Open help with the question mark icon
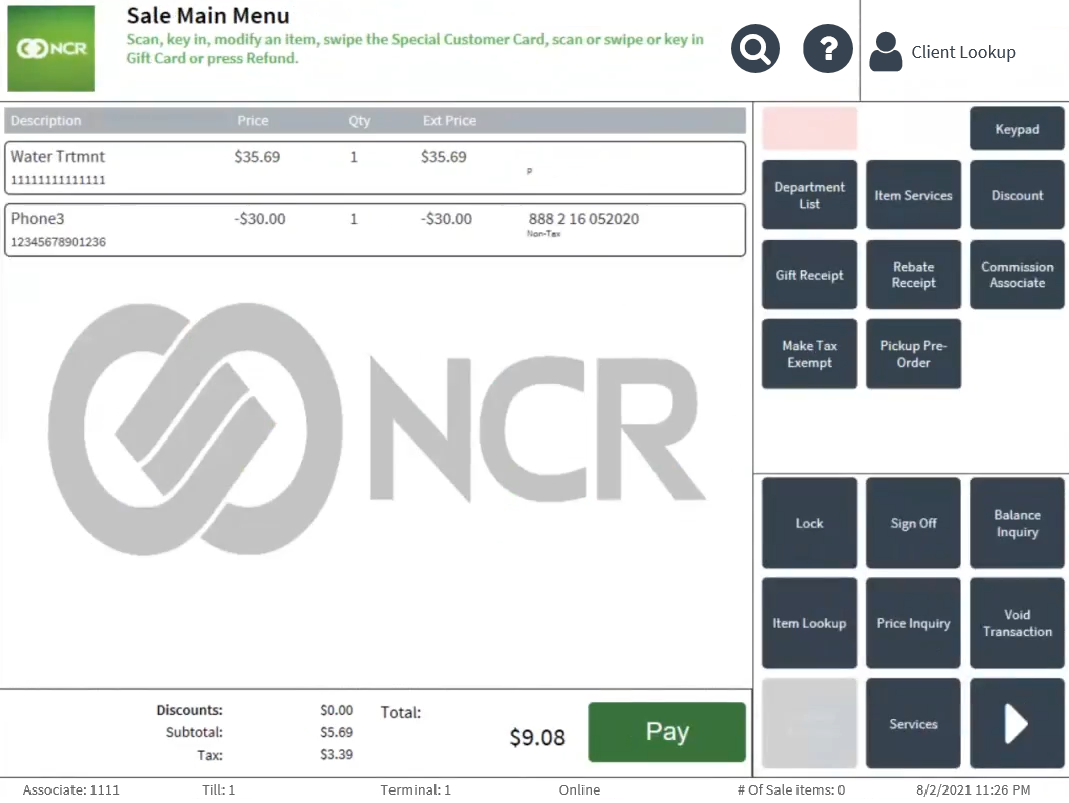1069x803 pixels. (828, 49)
